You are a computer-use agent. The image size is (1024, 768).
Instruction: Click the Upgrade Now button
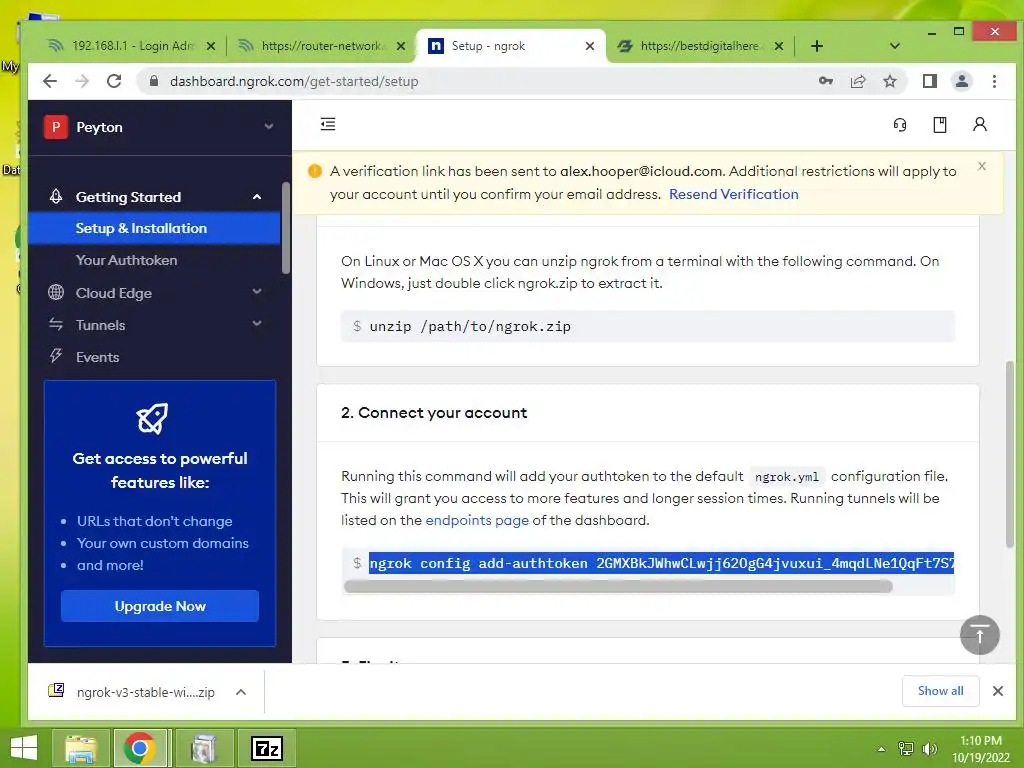pyautogui.click(x=160, y=606)
